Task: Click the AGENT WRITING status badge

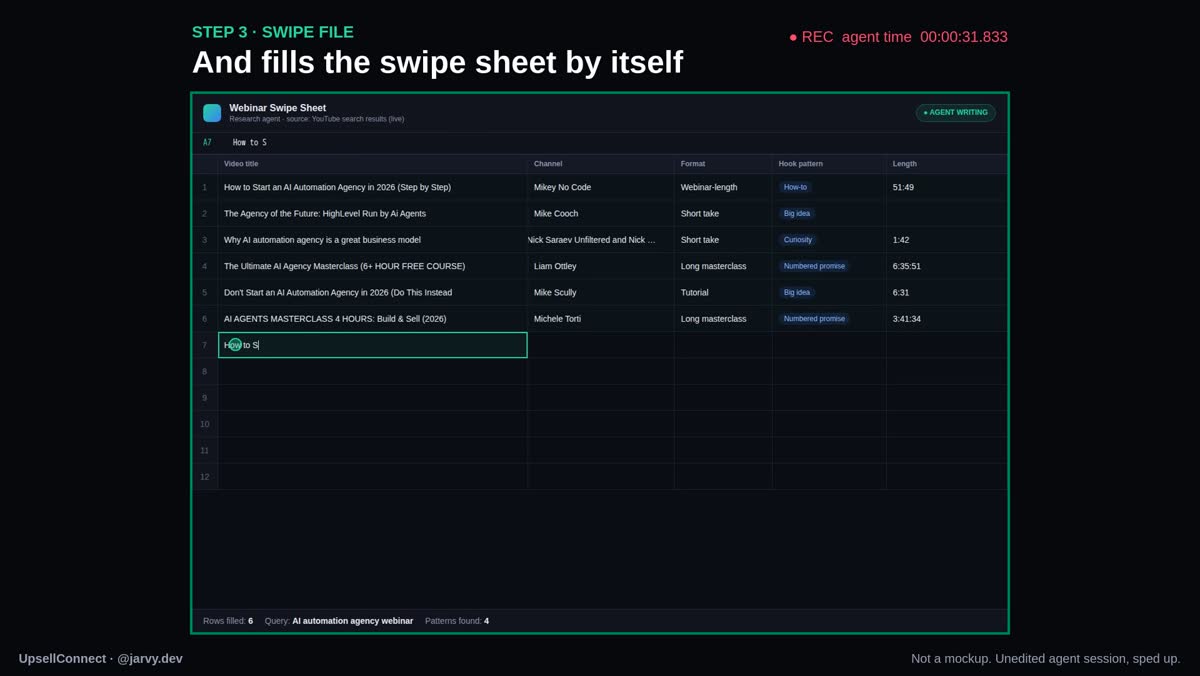Action: pos(955,113)
